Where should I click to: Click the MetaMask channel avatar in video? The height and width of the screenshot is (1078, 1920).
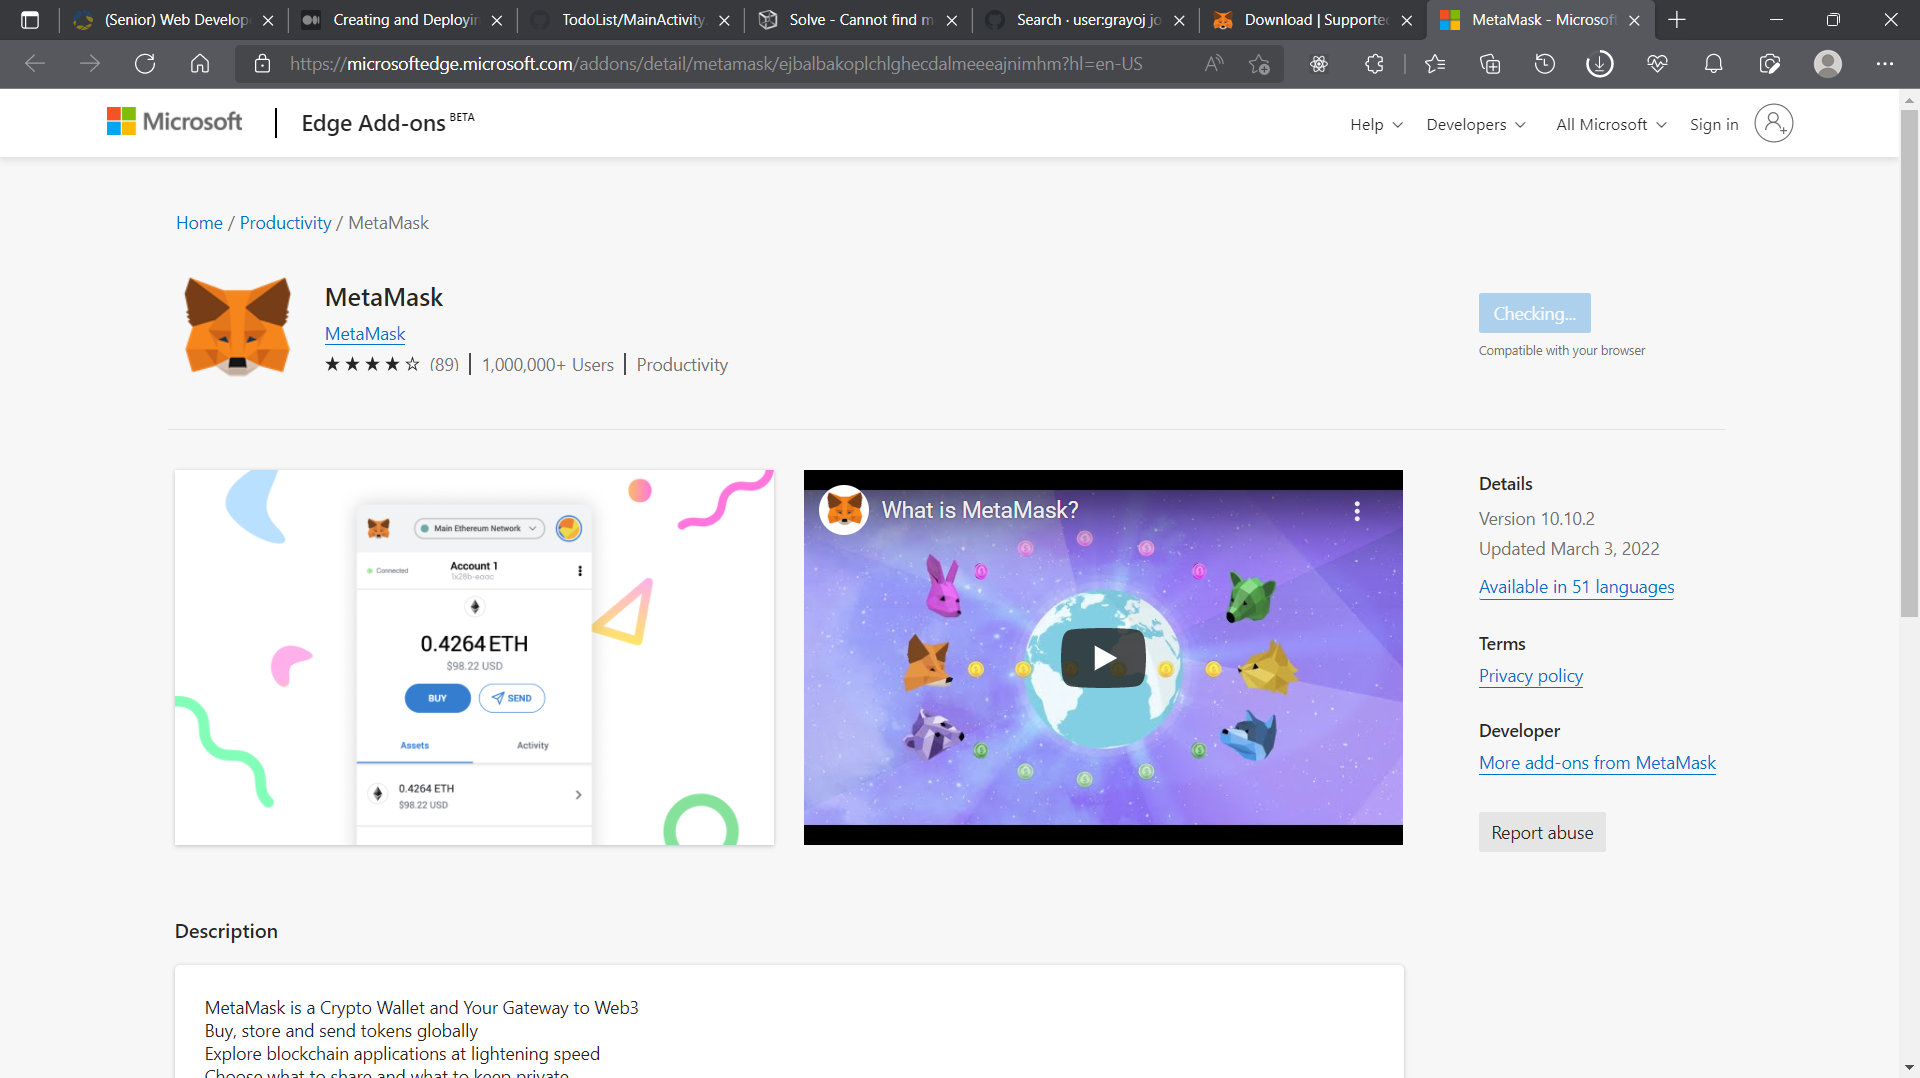[x=844, y=510]
